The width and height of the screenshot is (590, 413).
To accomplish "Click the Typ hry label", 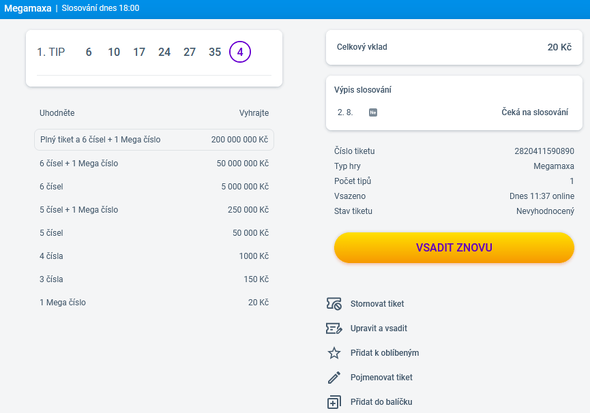I will 347,166.
